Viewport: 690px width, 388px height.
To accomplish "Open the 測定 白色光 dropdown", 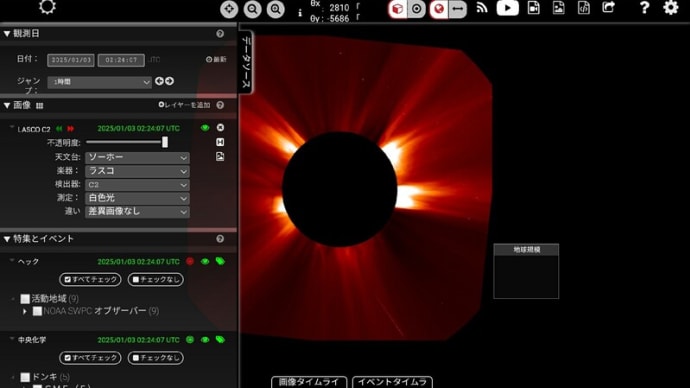I will click(137, 198).
